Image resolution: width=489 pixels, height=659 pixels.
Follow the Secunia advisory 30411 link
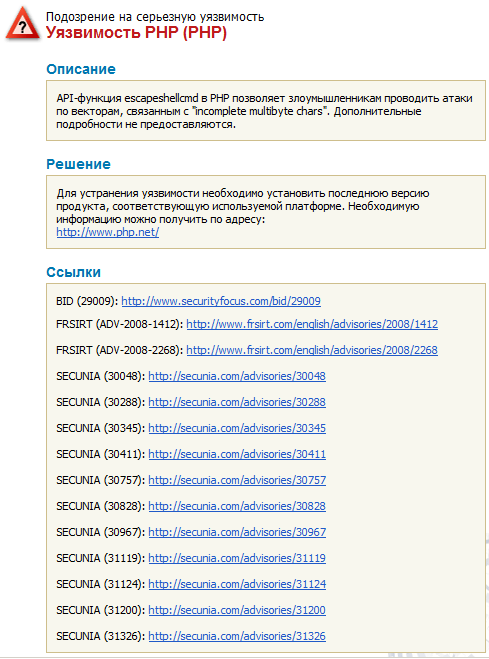tap(237, 454)
